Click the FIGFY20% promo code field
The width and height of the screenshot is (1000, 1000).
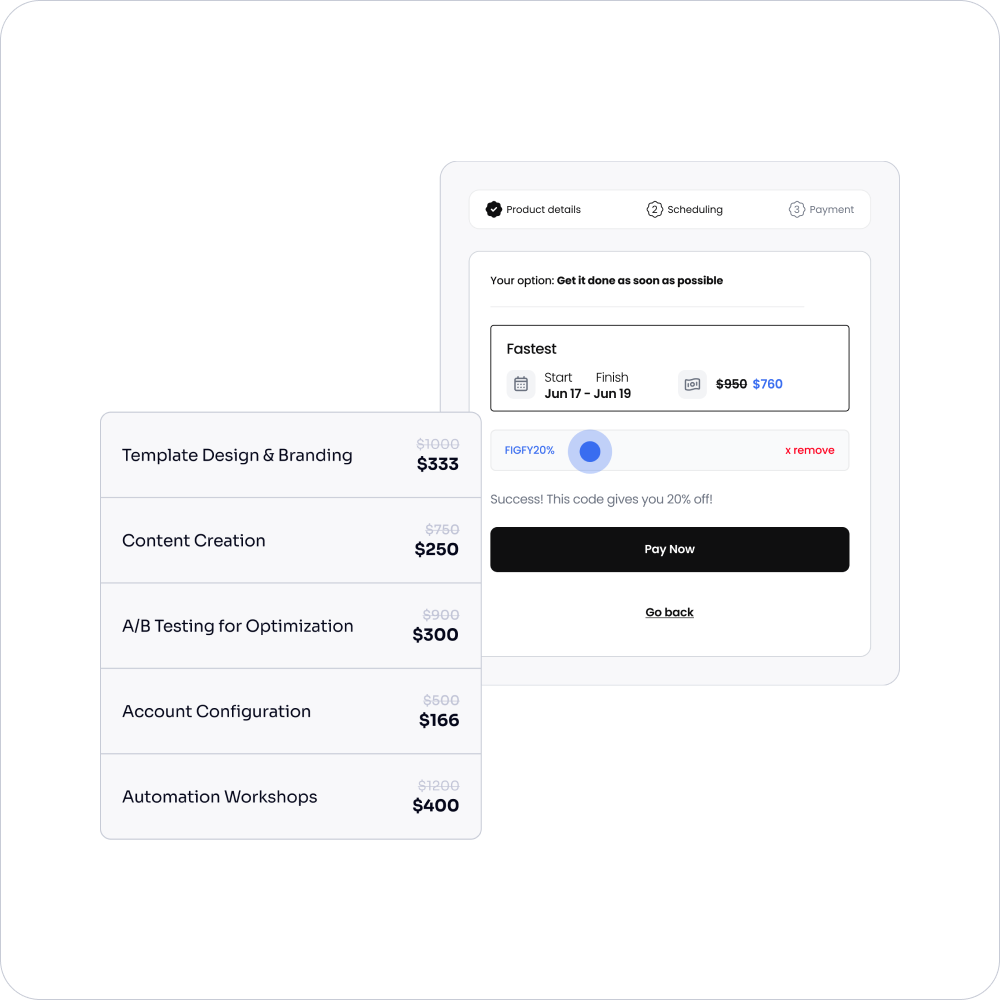pyautogui.click(x=670, y=450)
